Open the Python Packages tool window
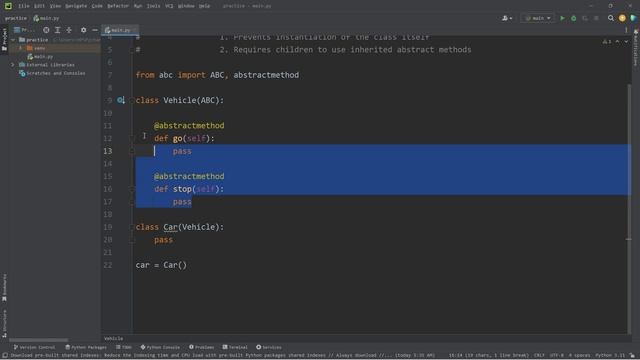Screen dimensions: 640x360 coord(86,347)
